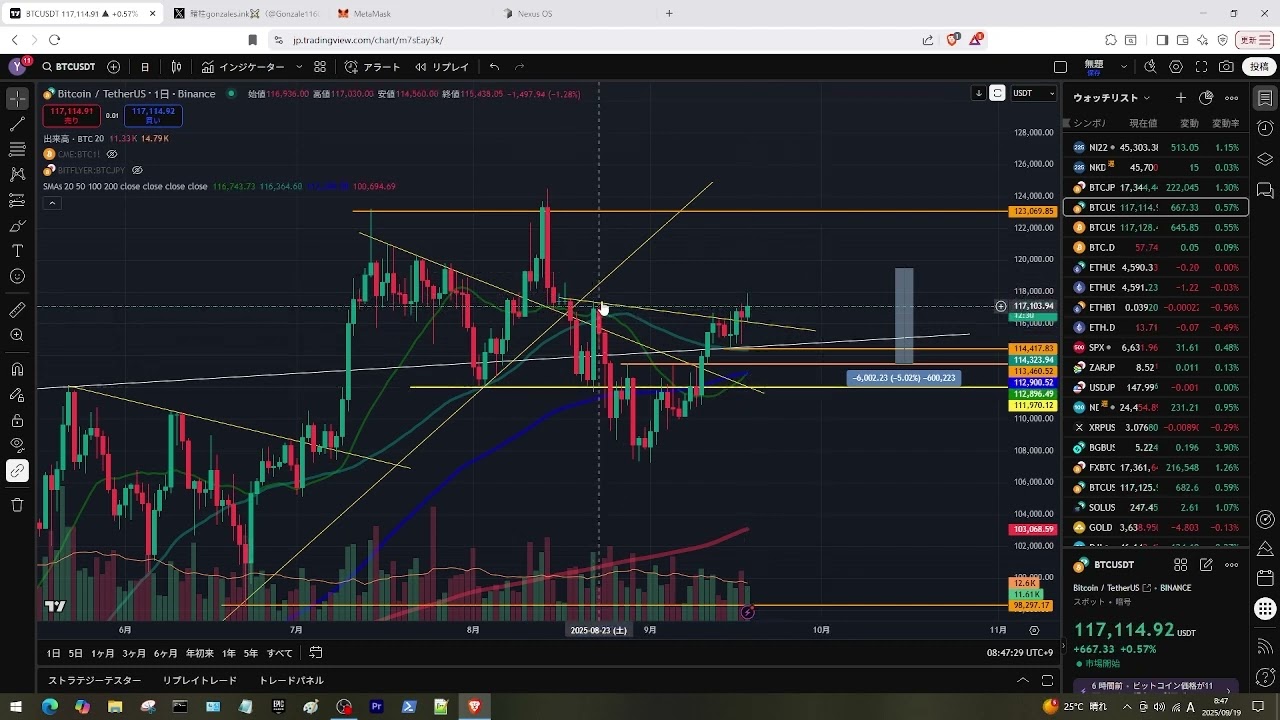
Task: Click the trash icon to remove drawings
Action: pos(17,505)
